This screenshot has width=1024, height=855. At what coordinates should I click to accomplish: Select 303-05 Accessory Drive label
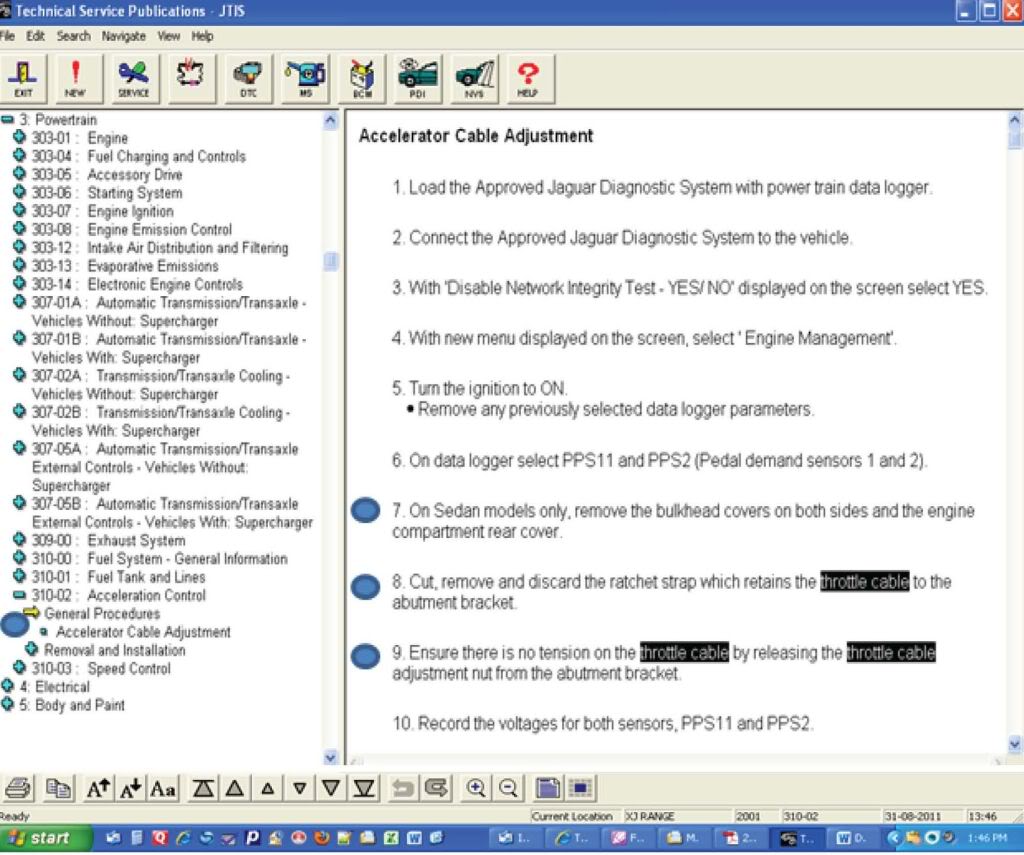coord(107,175)
